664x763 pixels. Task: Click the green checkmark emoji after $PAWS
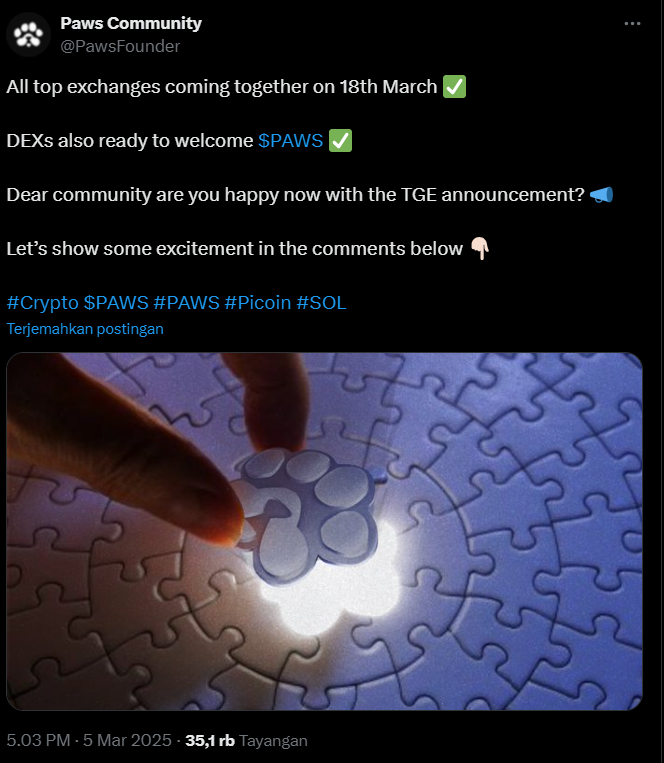[x=341, y=141]
